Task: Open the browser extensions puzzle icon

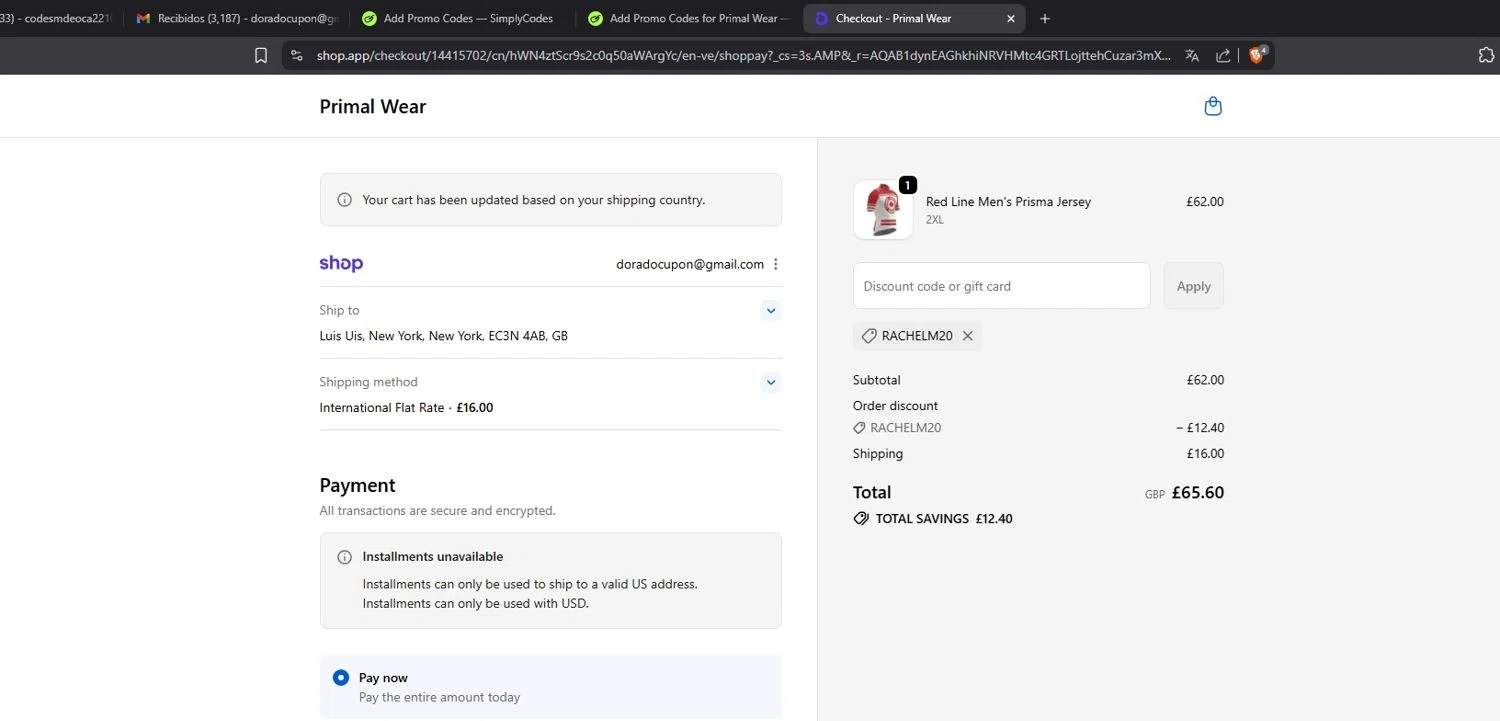Action: 1487,55
